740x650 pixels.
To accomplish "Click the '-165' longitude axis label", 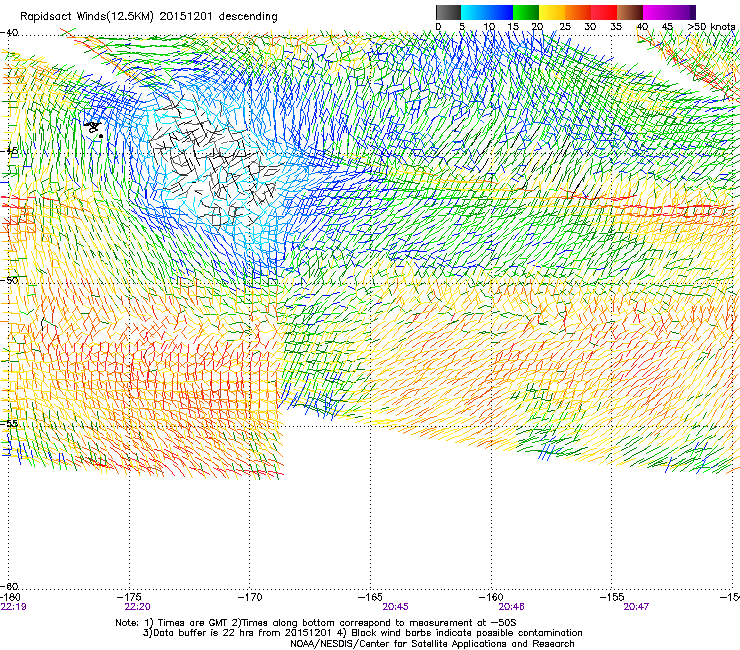I will (x=370, y=597).
